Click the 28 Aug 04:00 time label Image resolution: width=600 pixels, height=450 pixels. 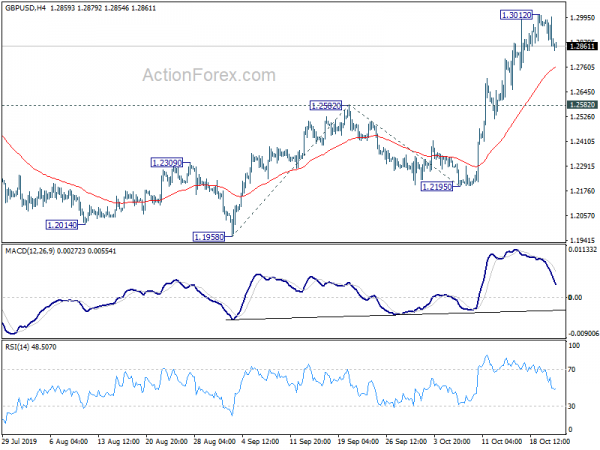(214, 441)
